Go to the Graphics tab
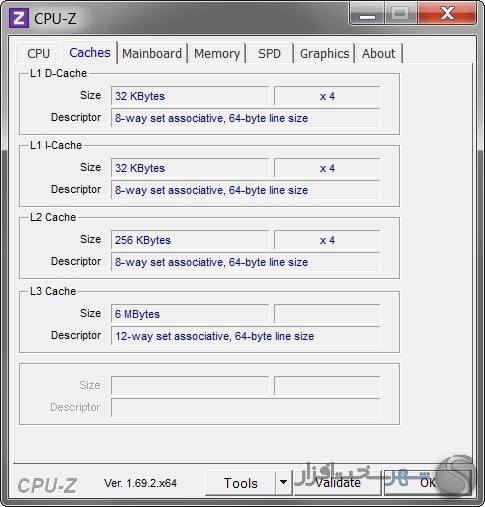485x507 pixels. [324, 53]
